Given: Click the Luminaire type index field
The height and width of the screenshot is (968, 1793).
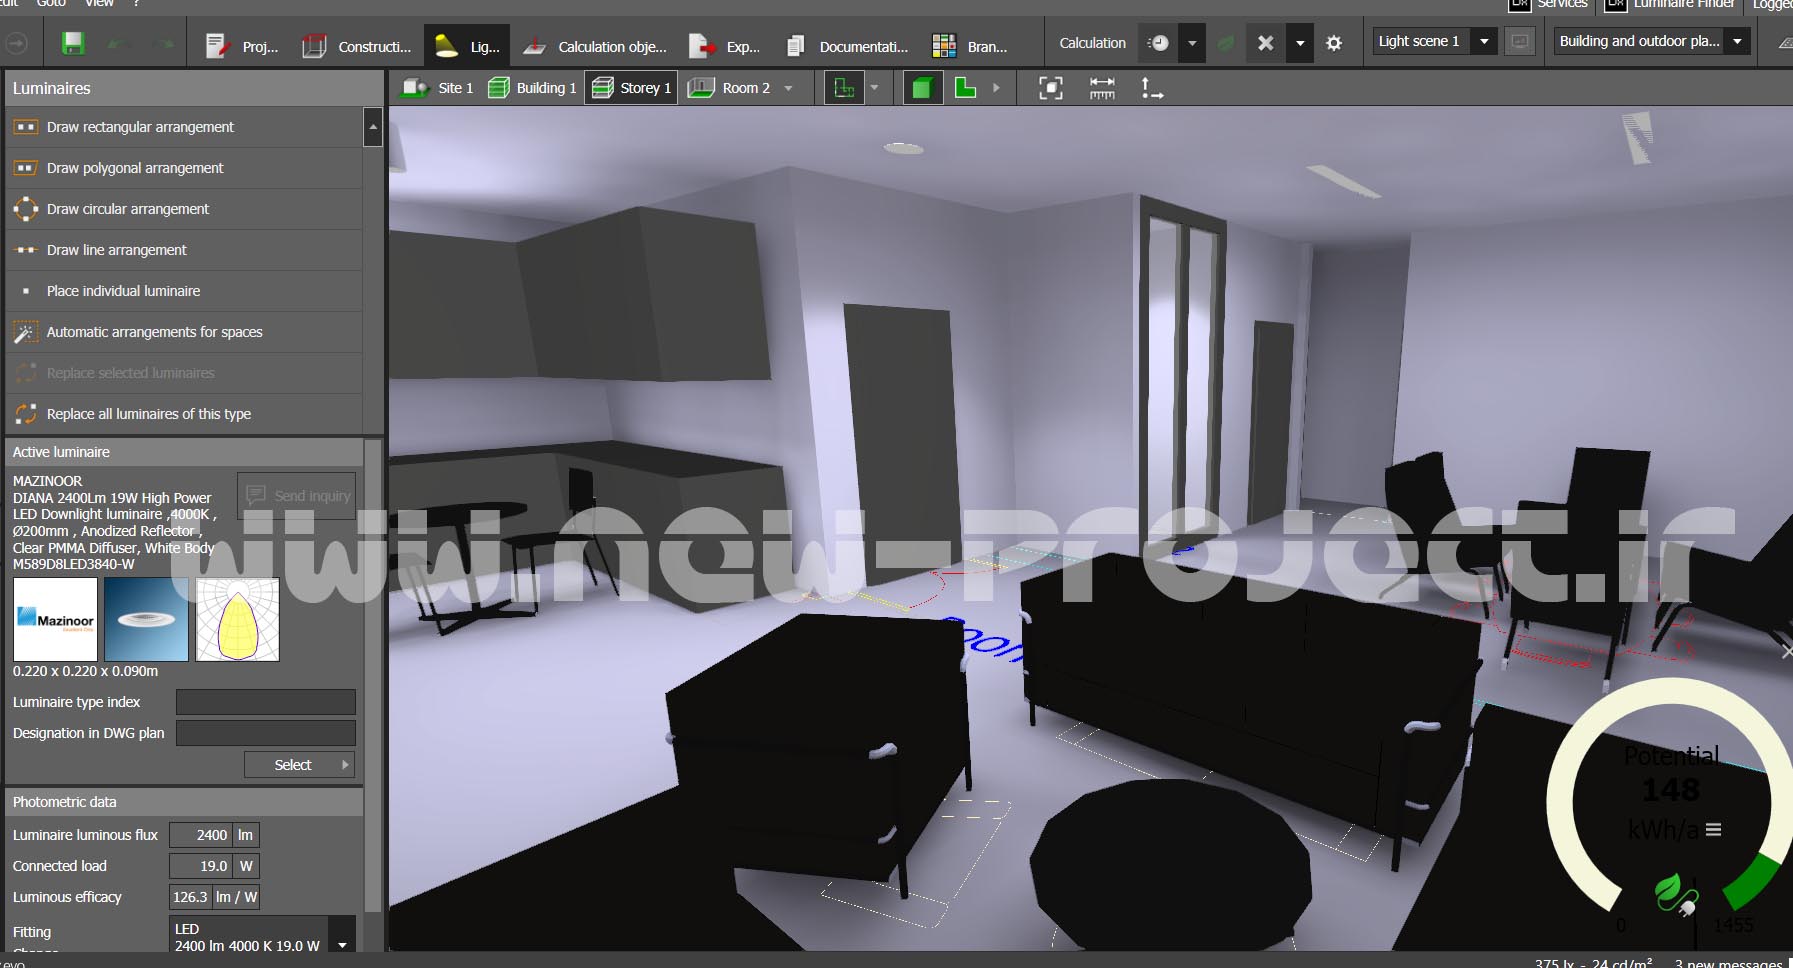Looking at the screenshot, I should (x=266, y=702).
